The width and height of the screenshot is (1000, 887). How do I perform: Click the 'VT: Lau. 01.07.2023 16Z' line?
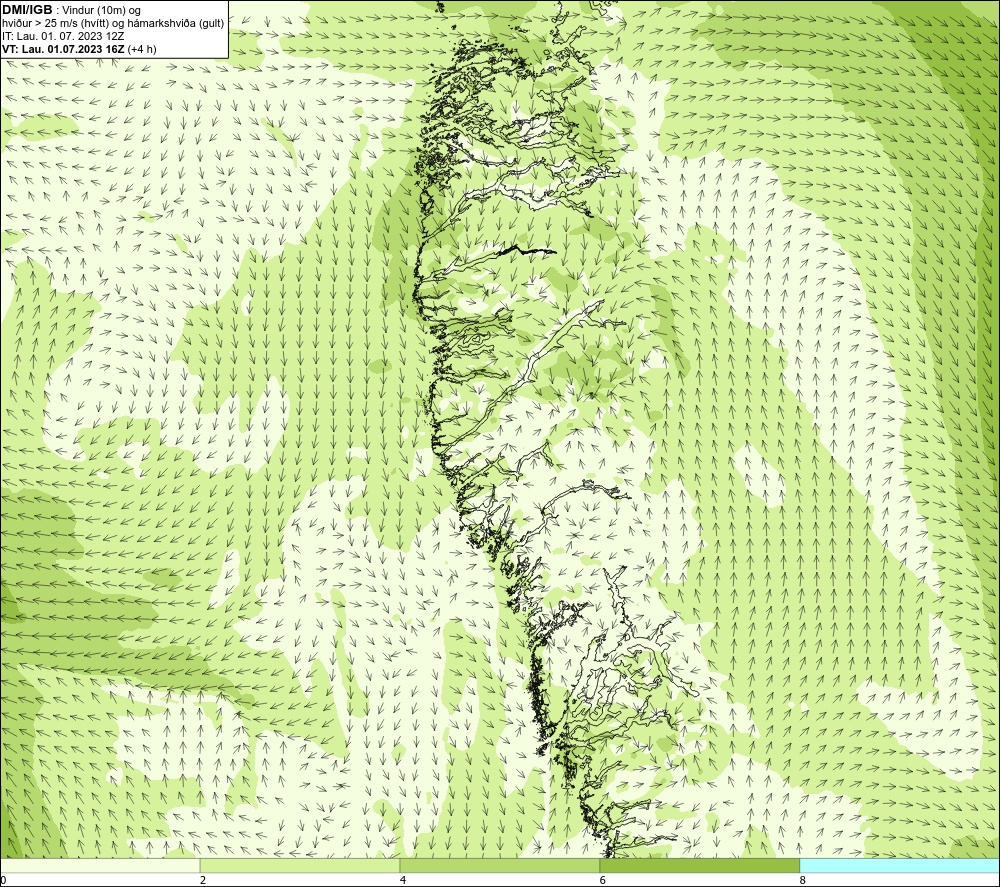point(79,49)
